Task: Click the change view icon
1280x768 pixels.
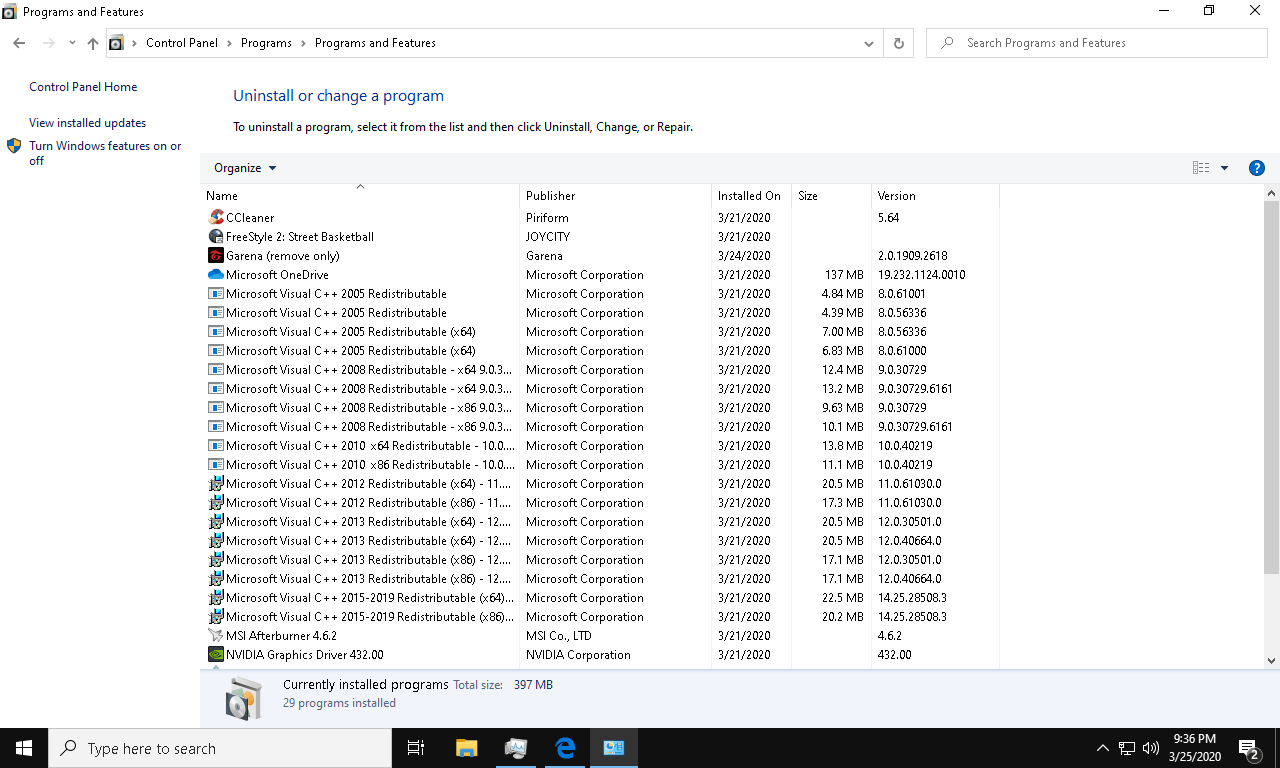Action: [1201, 168]
